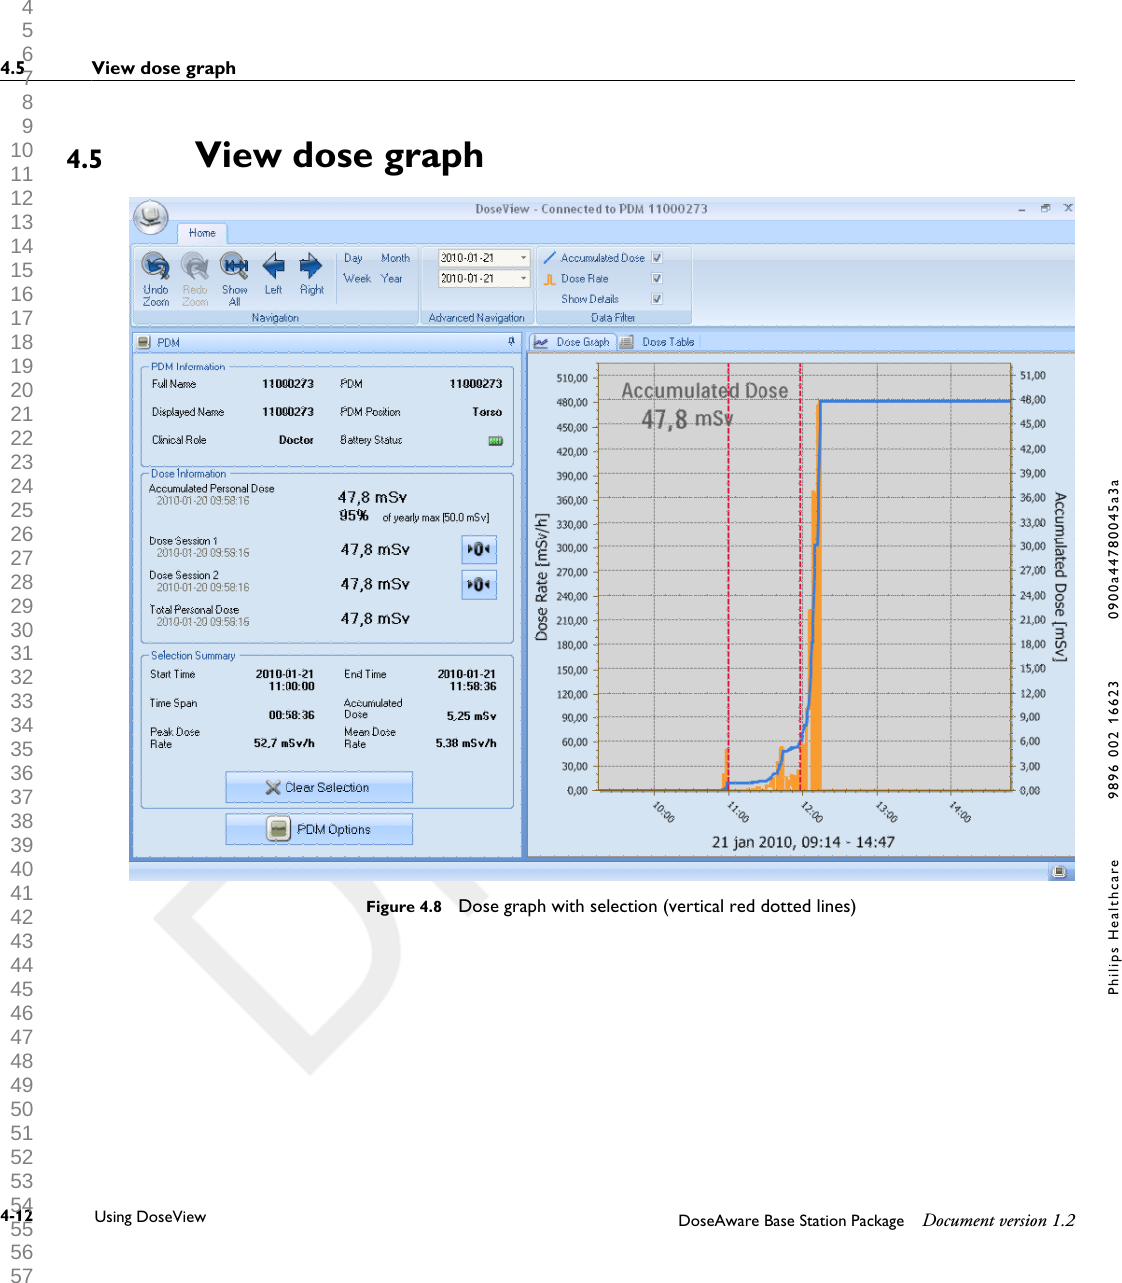Open the start date dropdown
Viewport: 1122px width, 1283px height.
[522, 257]
